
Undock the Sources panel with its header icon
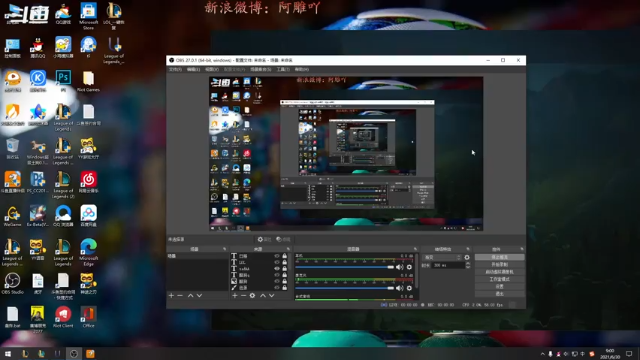(x=288, y=249)
